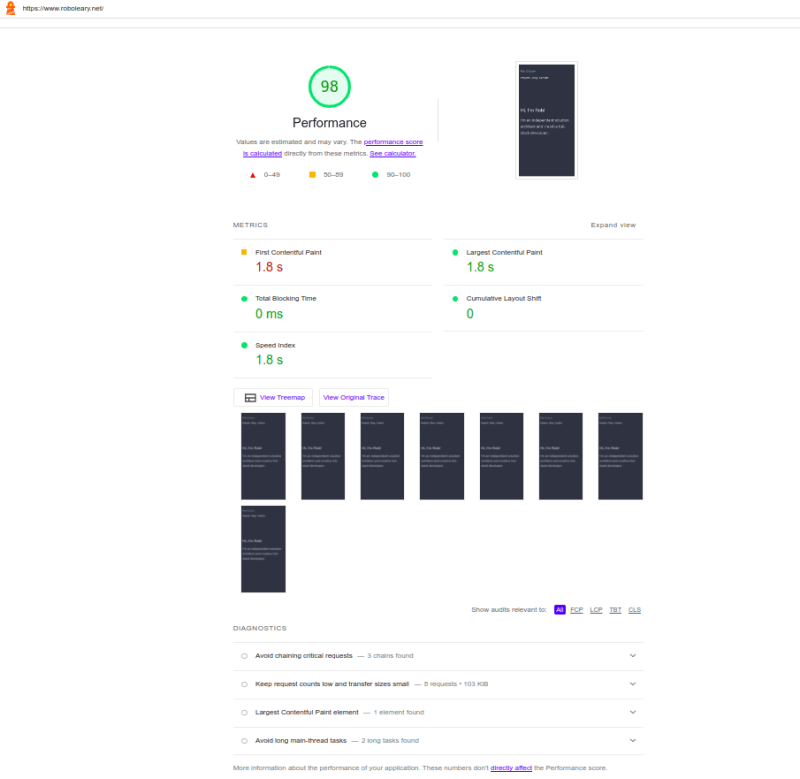The image size is (800, 779).
Task: Click the Performance heading
Action: pos(330,123)
